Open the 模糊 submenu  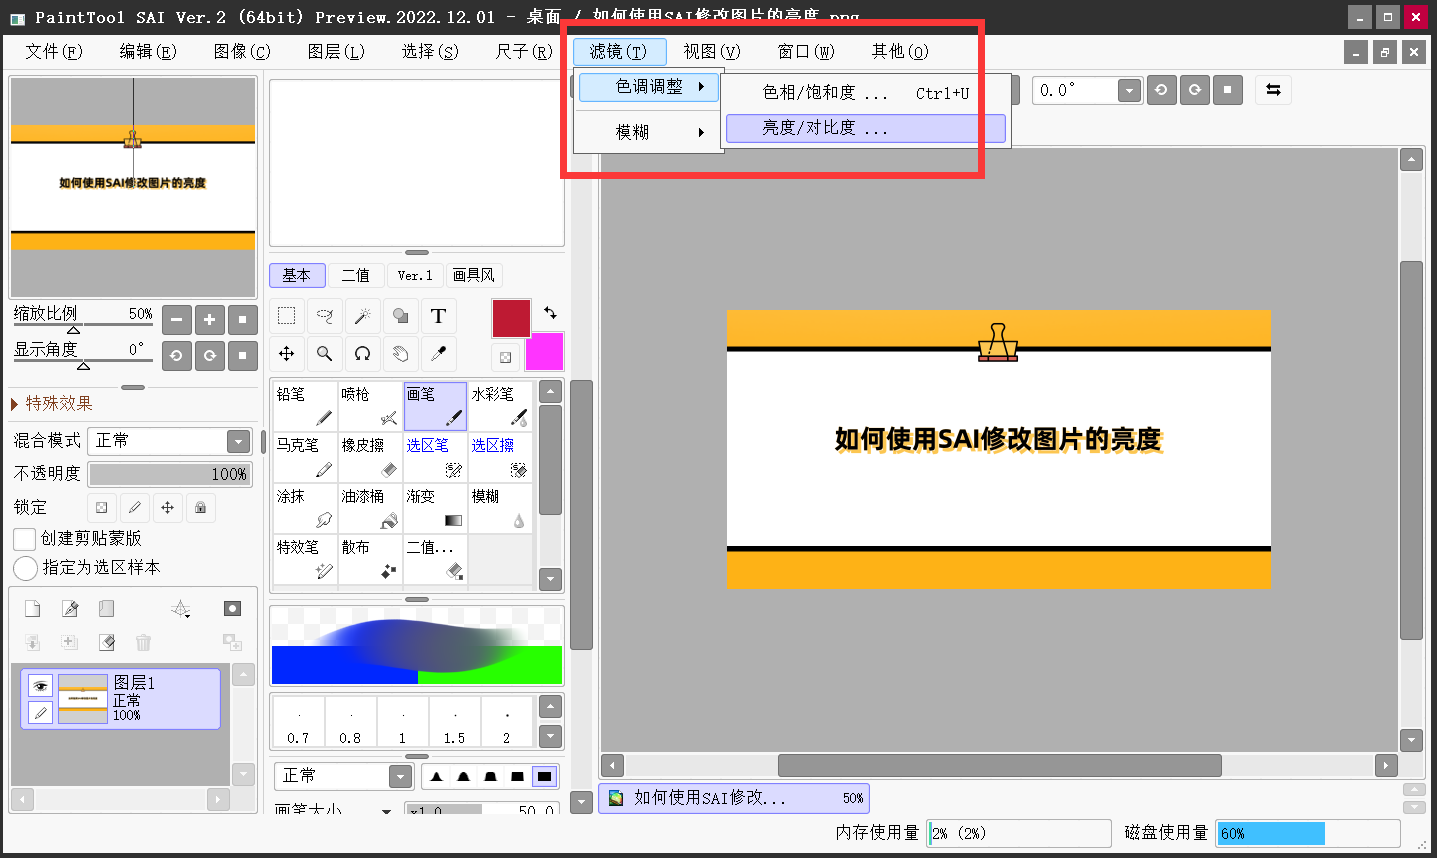point(649,132)
